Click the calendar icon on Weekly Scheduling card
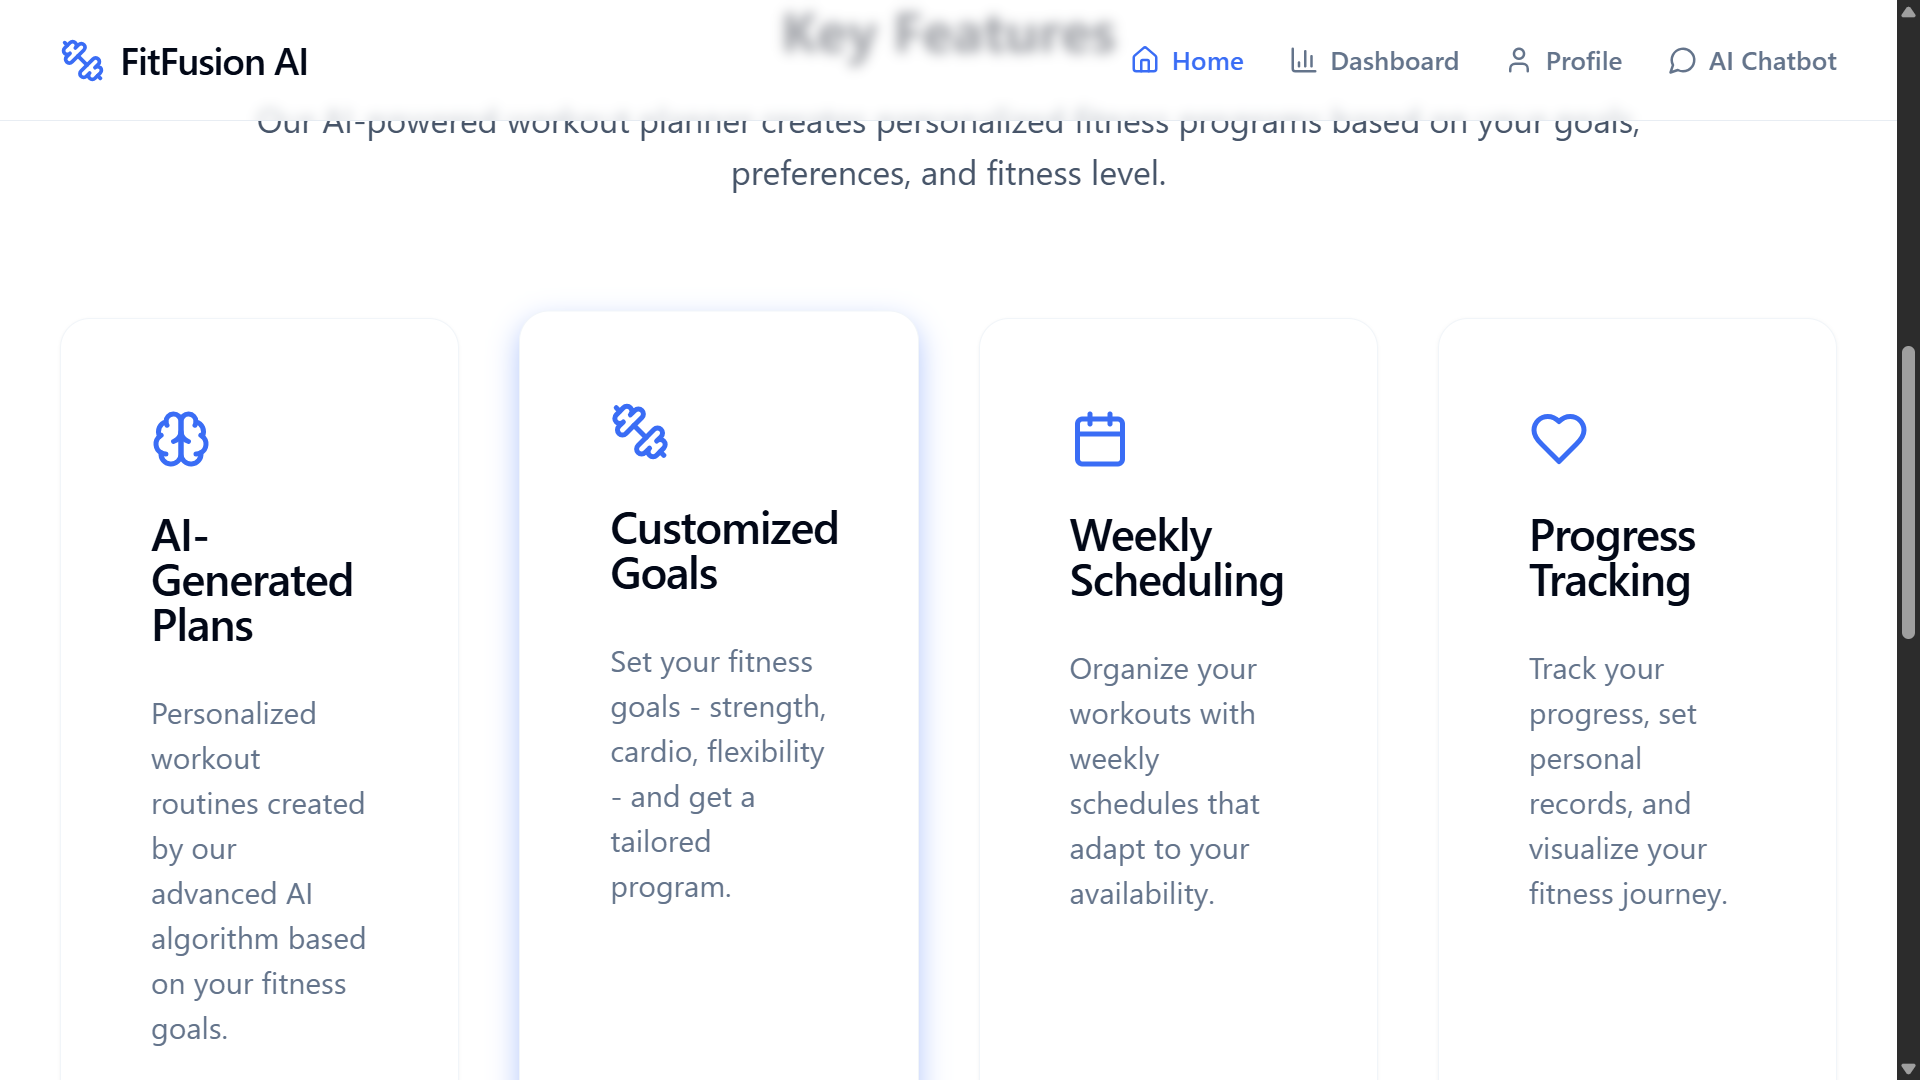 (x=1100, y=439)
